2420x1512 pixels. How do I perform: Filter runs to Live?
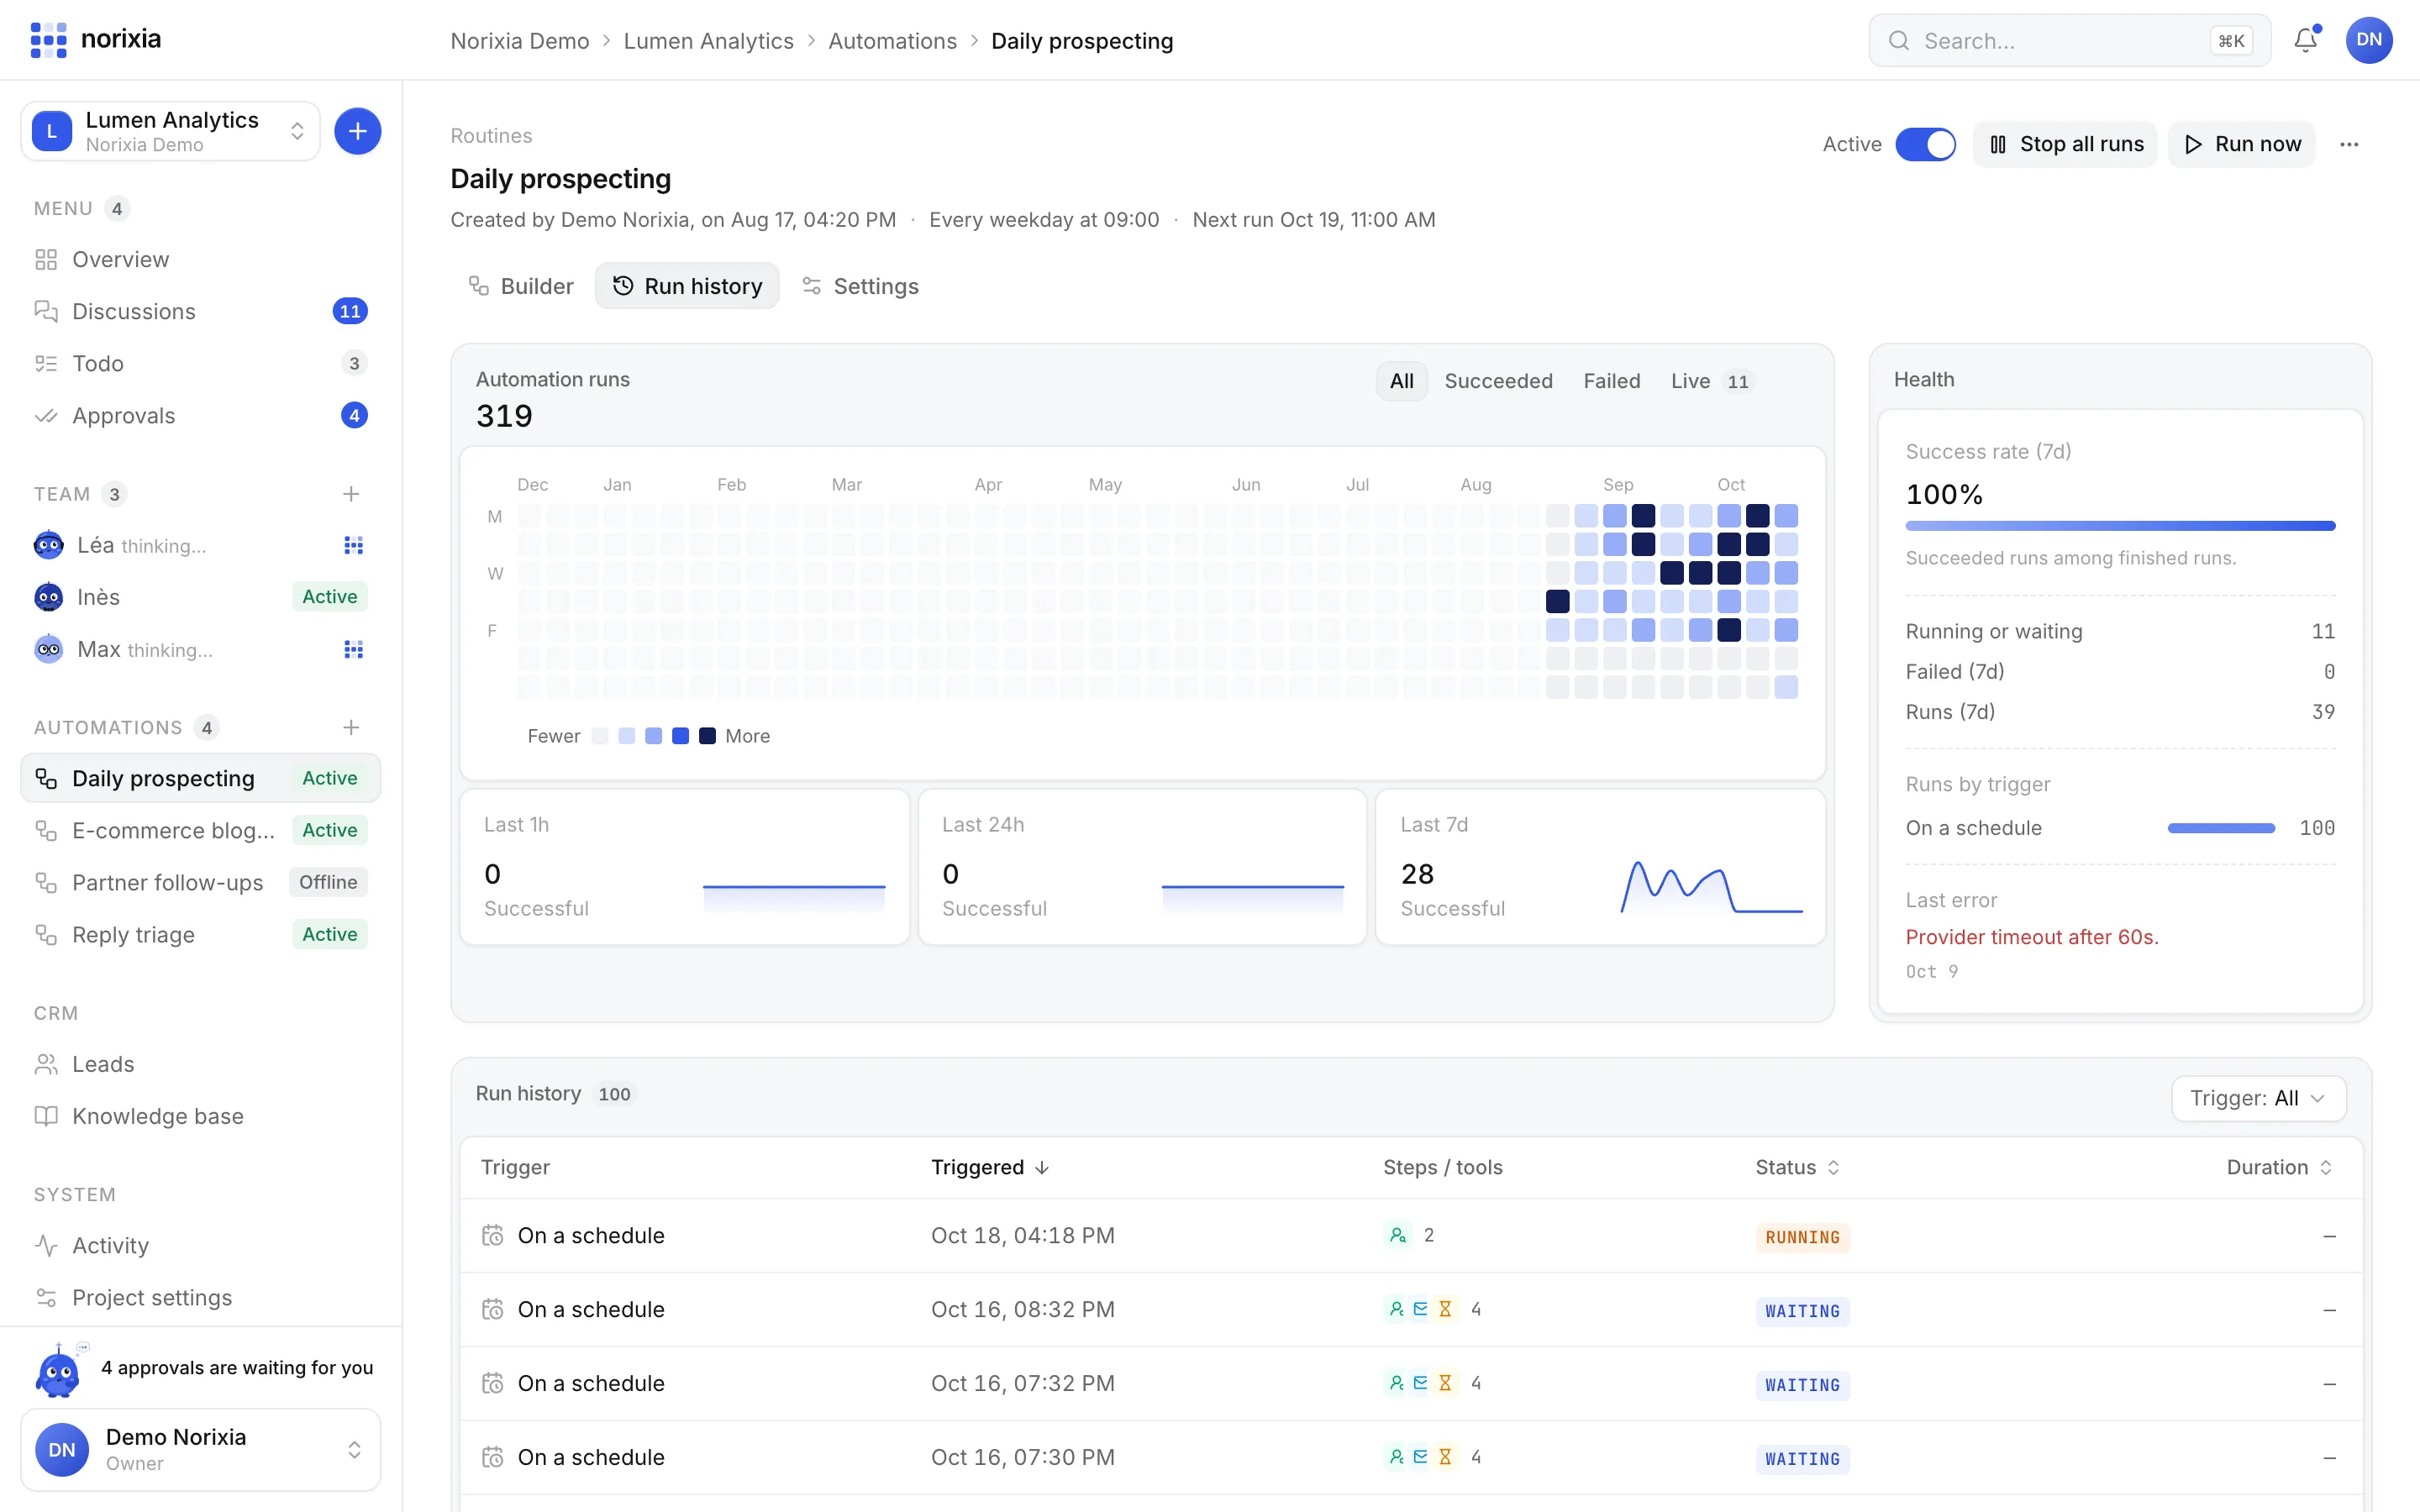click(x=1711, y=381)
